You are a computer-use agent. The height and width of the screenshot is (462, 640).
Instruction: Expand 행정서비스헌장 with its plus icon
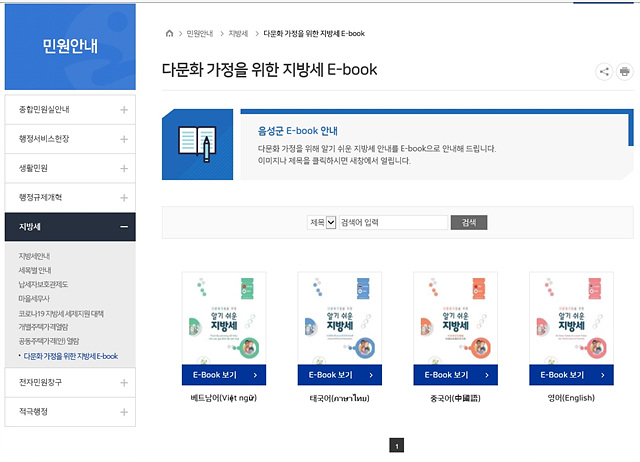pyautogui.click(x=124, y=139)
